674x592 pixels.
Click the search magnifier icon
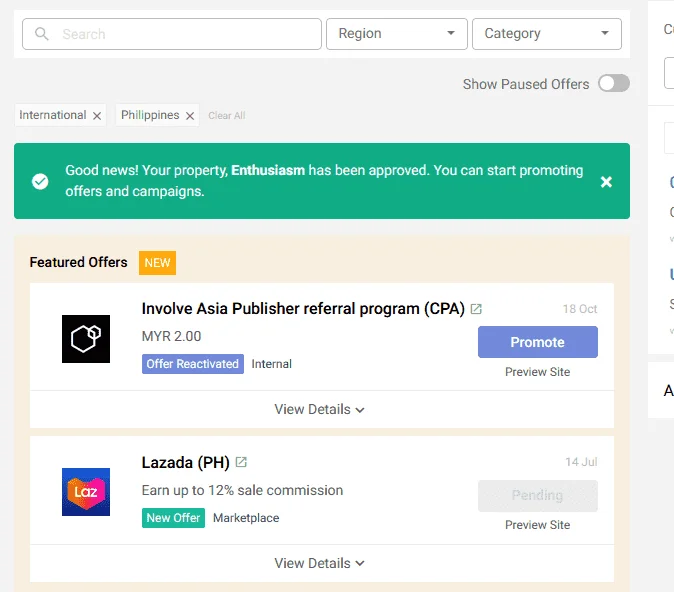pyautogui.click(x=42, y=34)
